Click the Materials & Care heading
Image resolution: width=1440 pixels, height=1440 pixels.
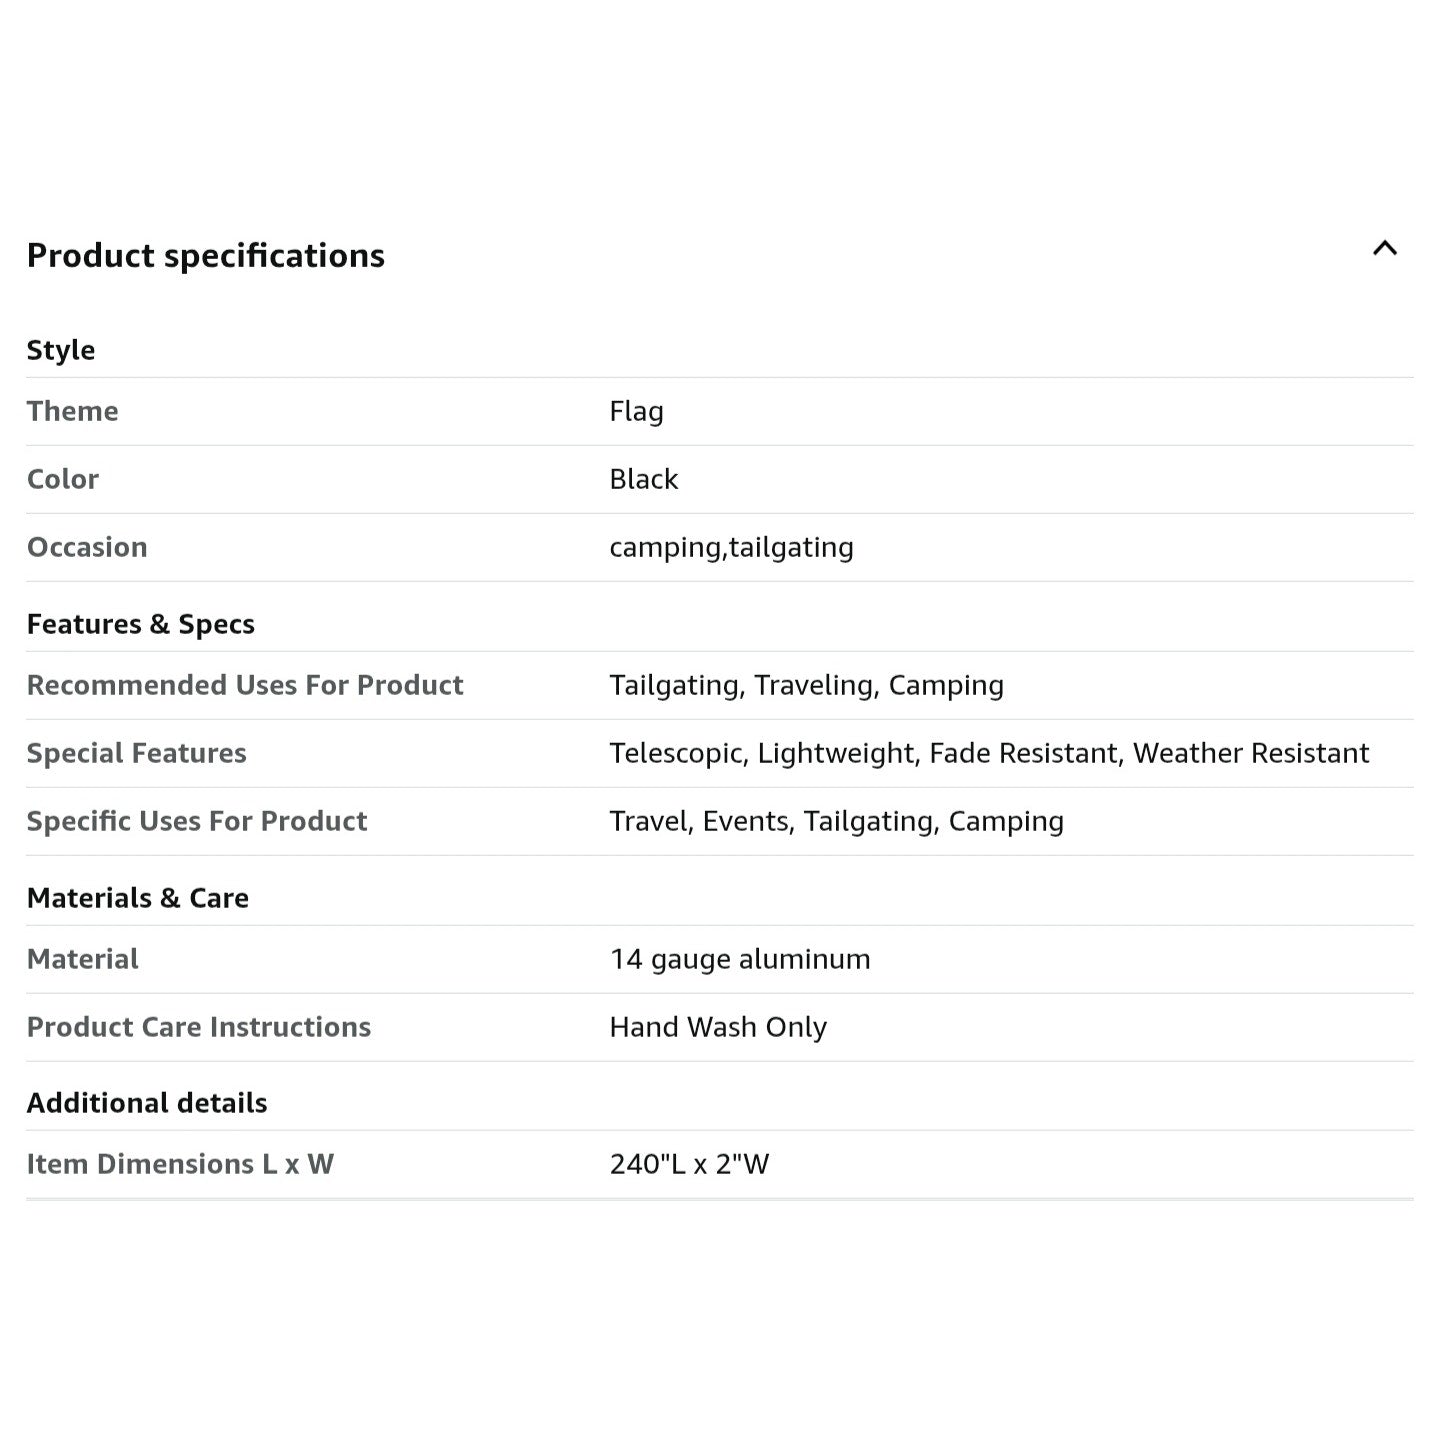pyautogui.click(x=138, y=898)
